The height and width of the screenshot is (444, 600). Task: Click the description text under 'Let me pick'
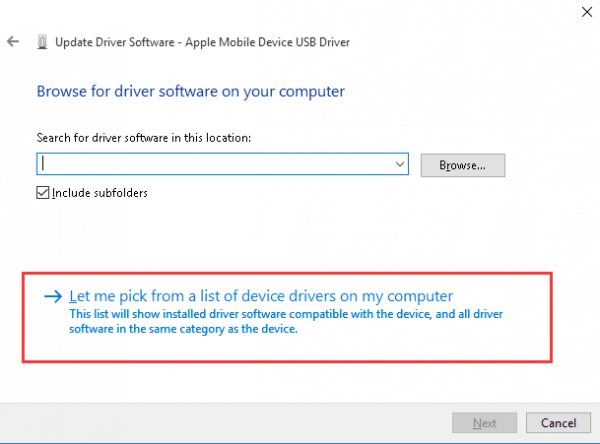[x=260, y=320]
